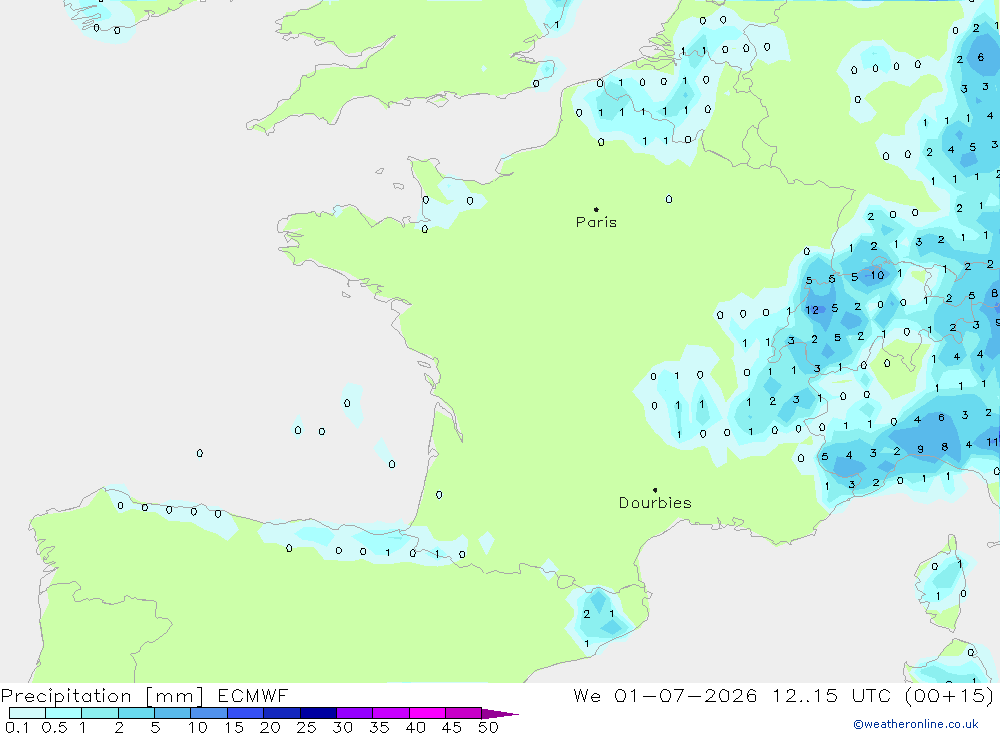Select the medium blue 10 legend swatch
Viewport: 1000px width, 733px height.
pyautogui.click(x=209, y=713)
